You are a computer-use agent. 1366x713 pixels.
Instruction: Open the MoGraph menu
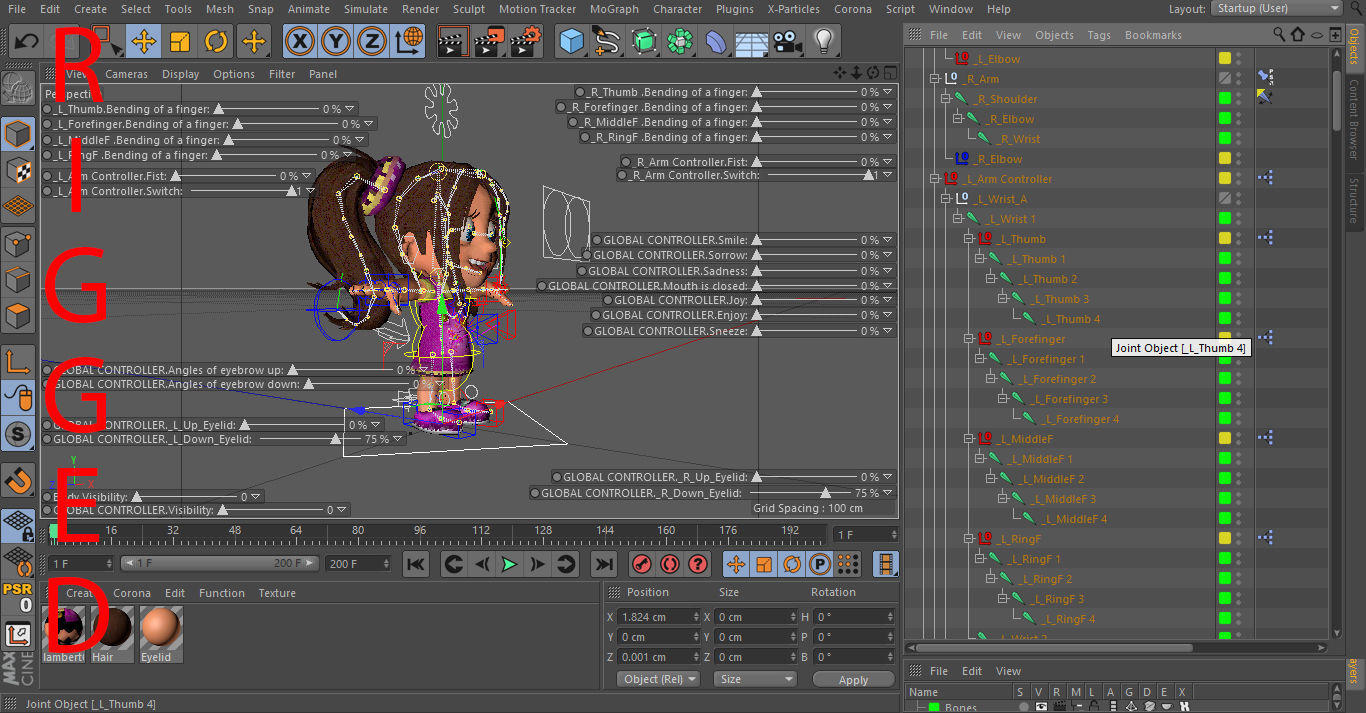(x=614, y=9)
